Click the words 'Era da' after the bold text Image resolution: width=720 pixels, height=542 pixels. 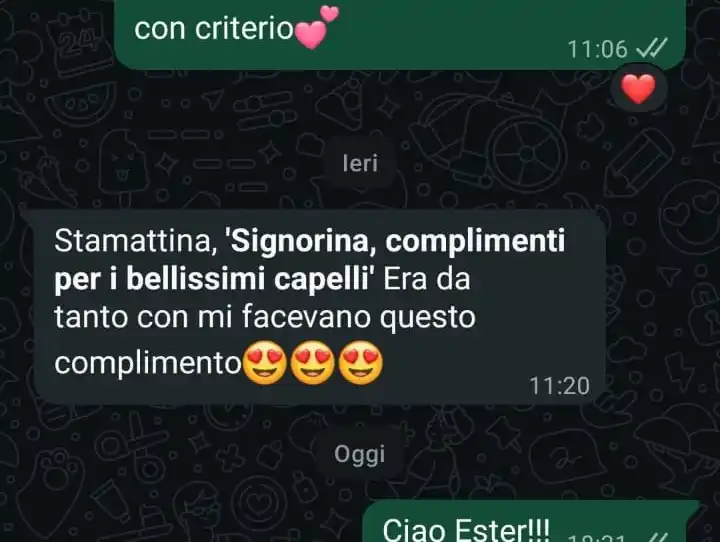pos(427,279)
